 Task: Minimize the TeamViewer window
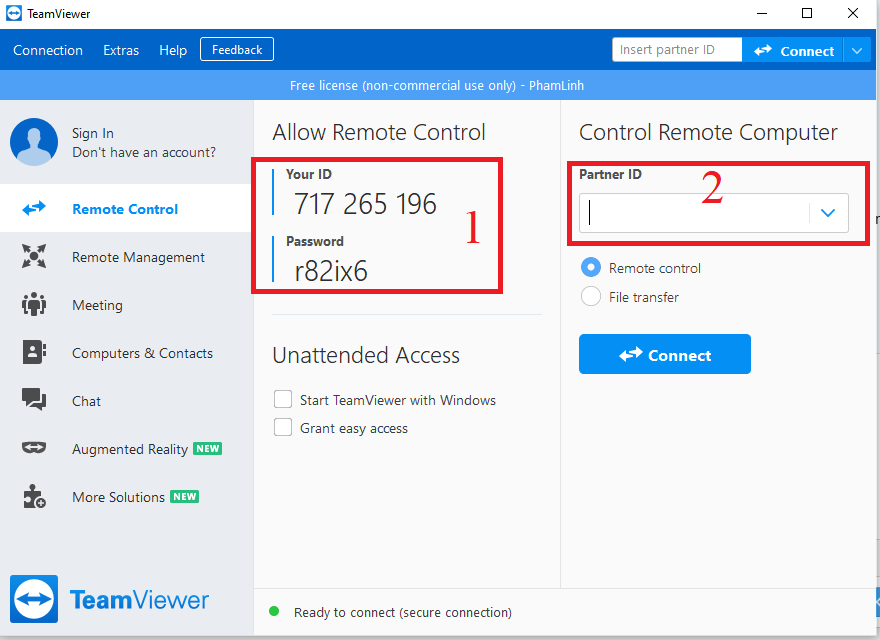click(762, 13)
